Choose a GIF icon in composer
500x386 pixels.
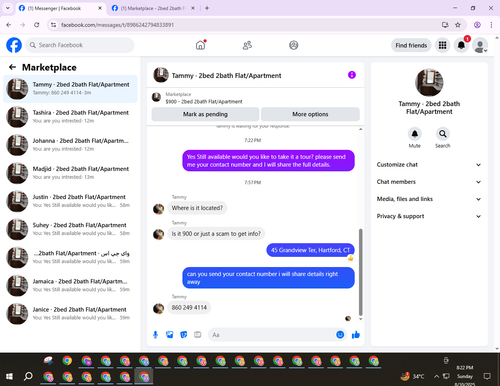[198, 335]
